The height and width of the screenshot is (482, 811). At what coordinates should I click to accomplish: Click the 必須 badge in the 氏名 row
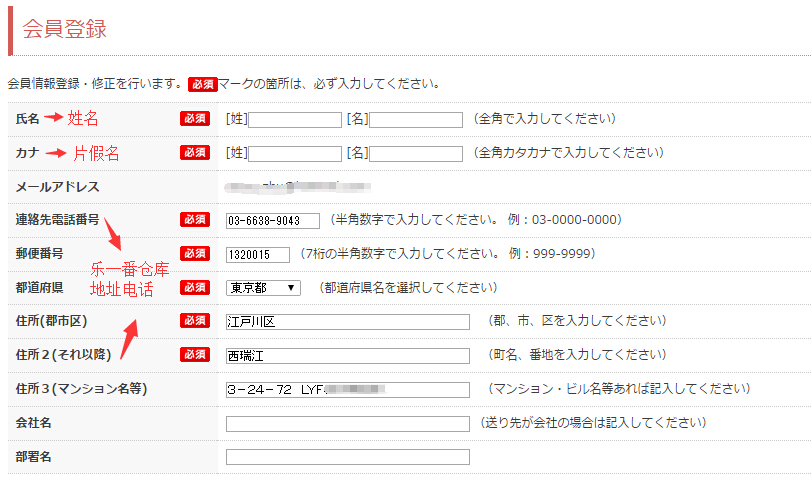tap(194, 119)
